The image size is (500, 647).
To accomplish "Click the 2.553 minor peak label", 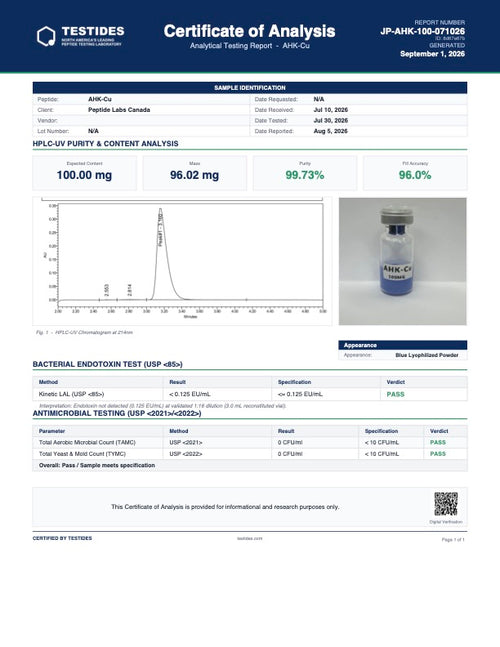I will [x=107, y=290].
